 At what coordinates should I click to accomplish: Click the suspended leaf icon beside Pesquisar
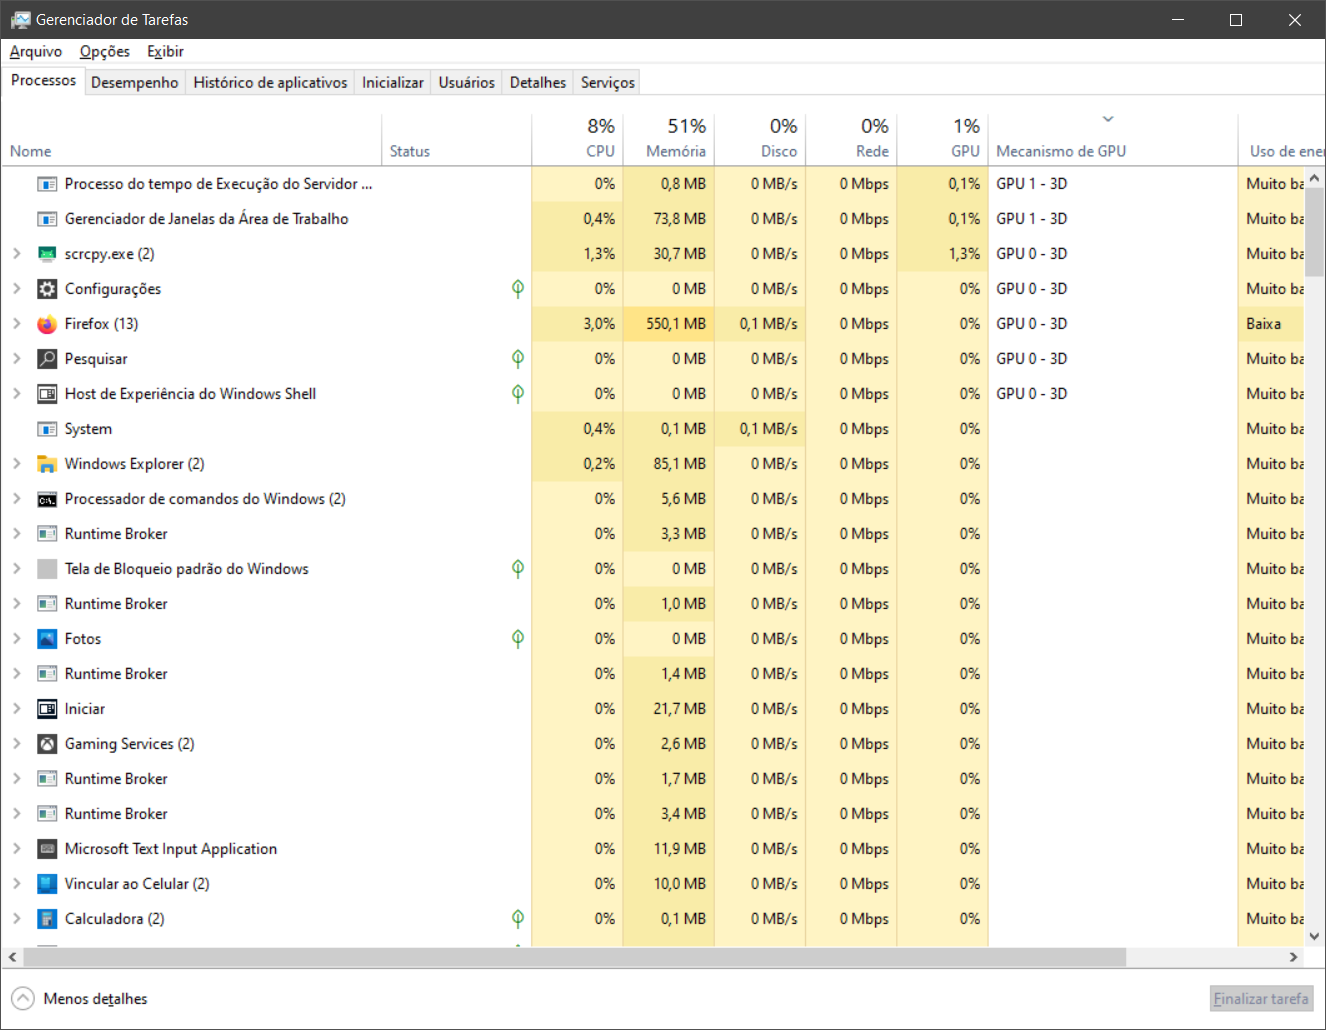[518, 359]
